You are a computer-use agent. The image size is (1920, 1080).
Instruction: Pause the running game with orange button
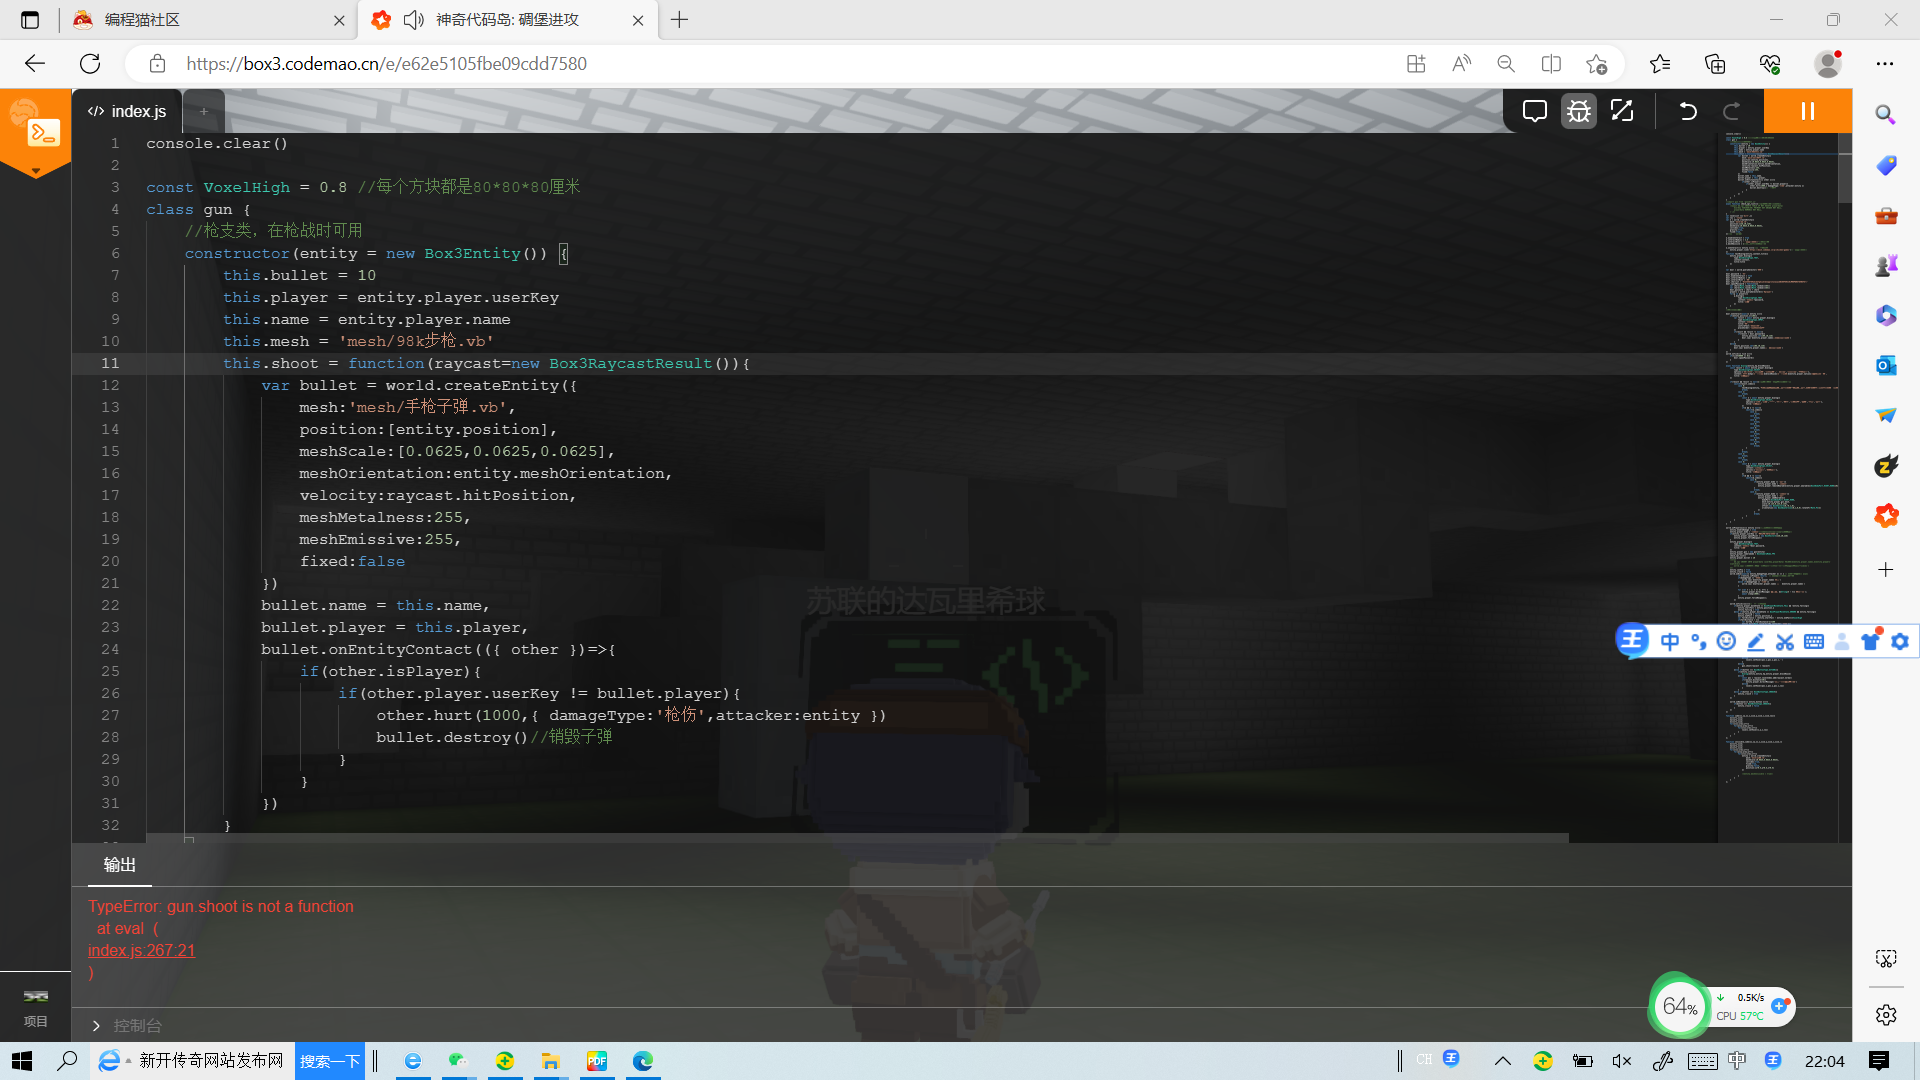tap(1808, 111)
